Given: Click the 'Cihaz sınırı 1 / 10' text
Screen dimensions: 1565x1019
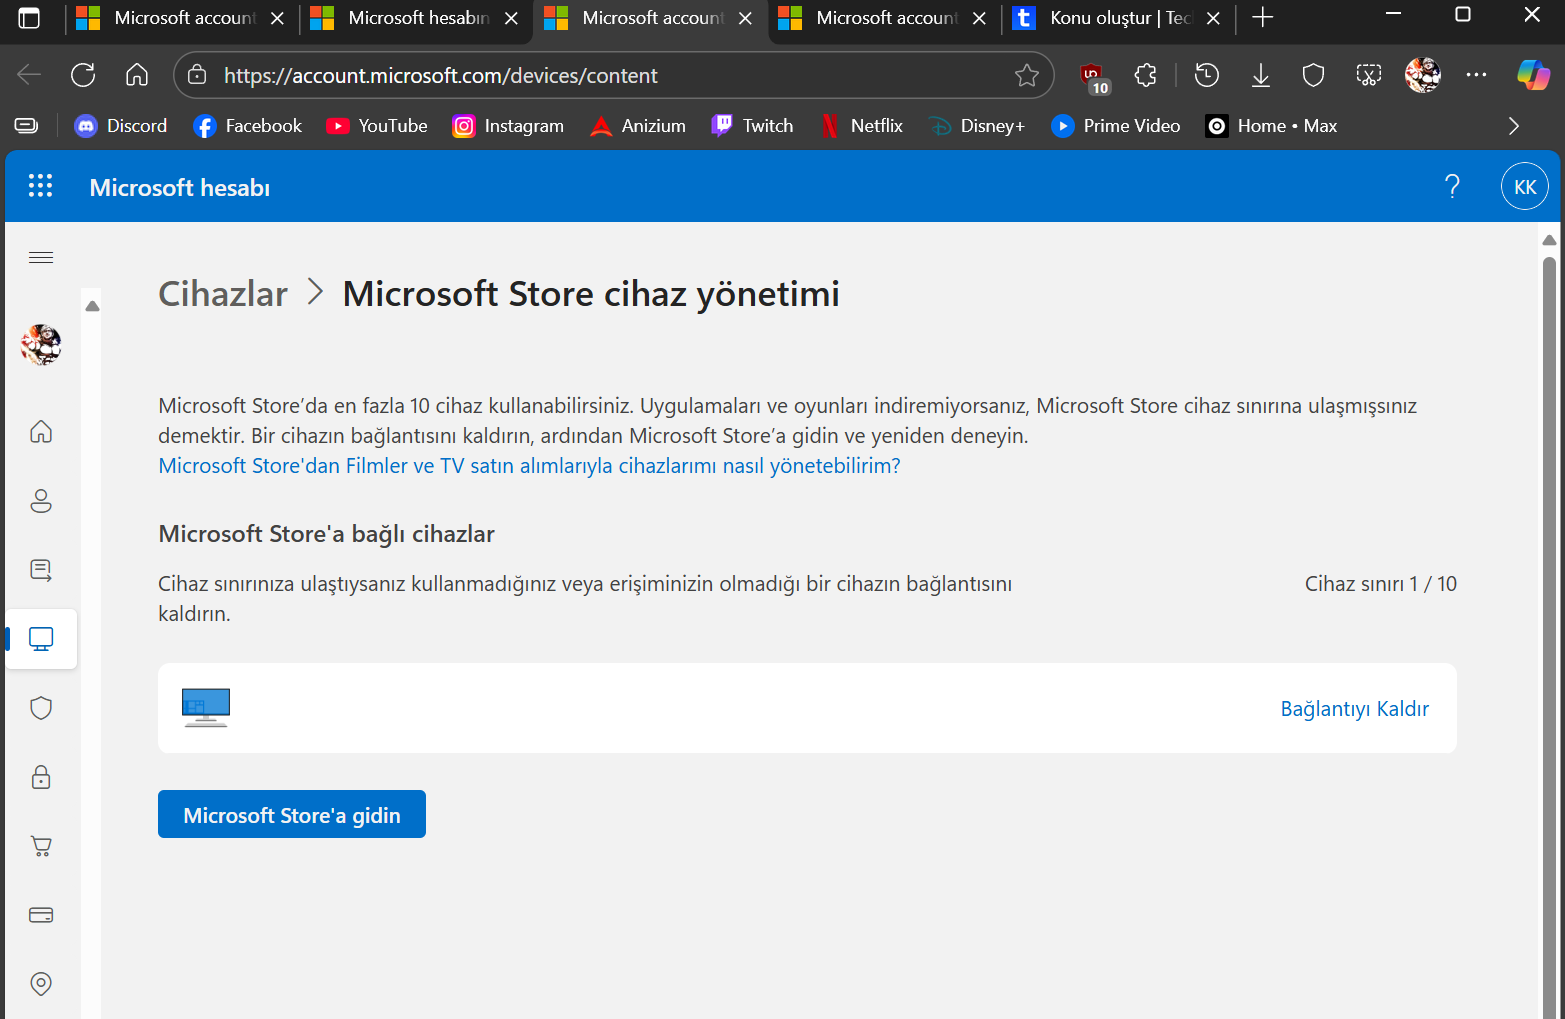Looking at the screenshot, I should (x=1380, y=584).
